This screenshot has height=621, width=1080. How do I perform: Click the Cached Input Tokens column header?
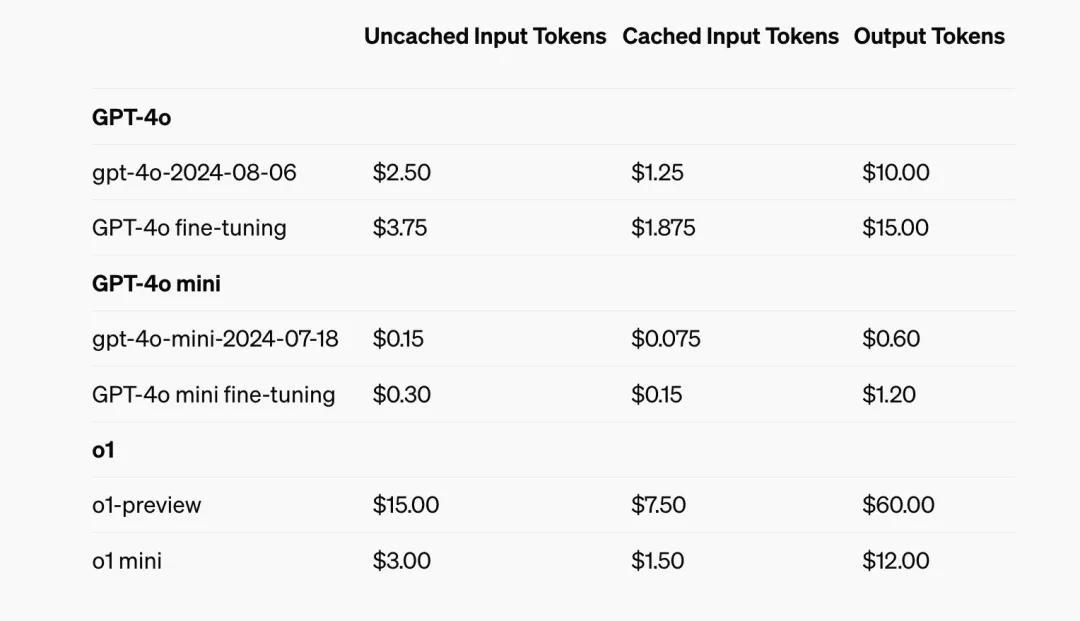730,37
